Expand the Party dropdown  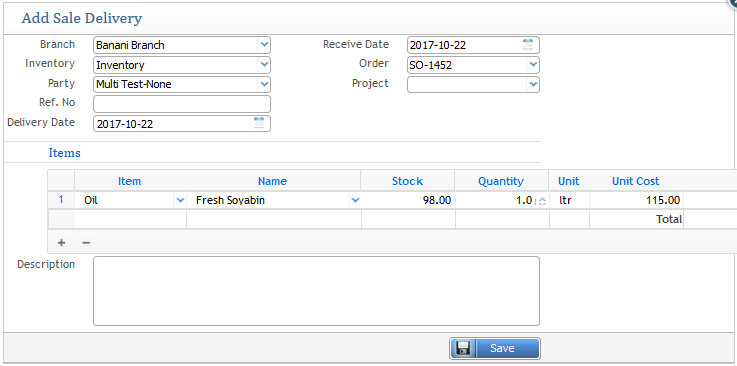click(264, 85)
